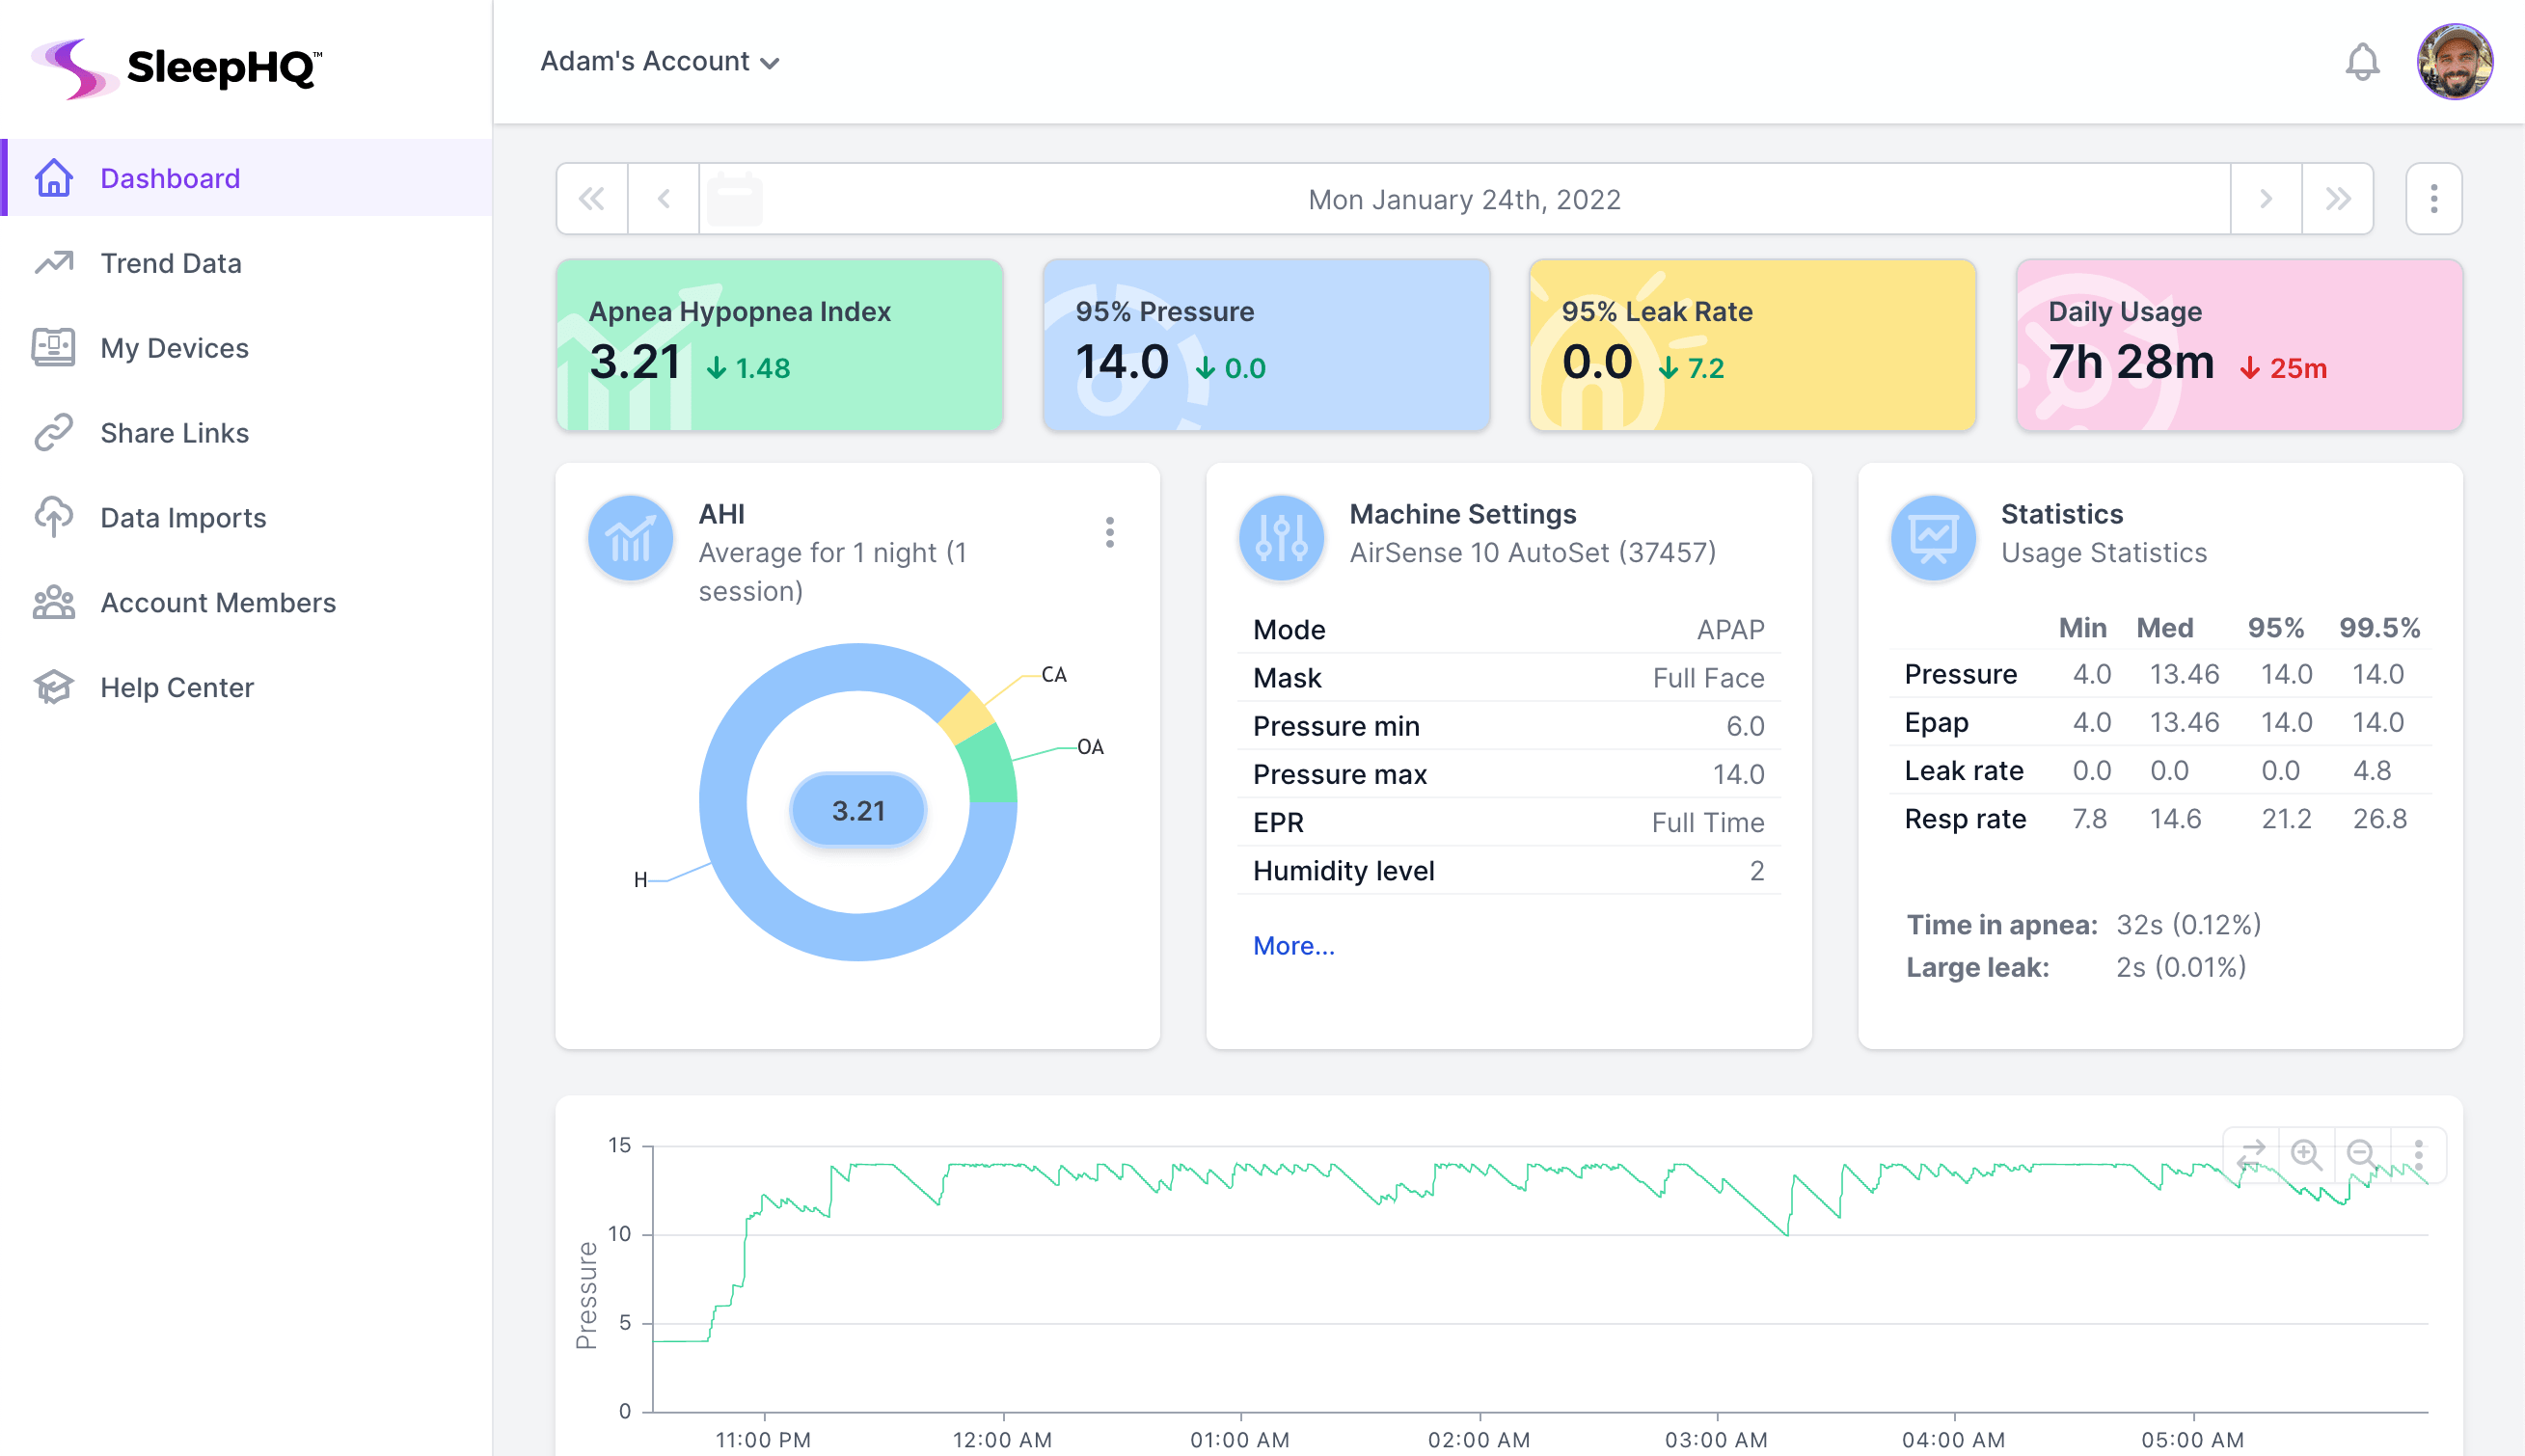Screen dimensions: 2525x1456
Task: Open the chart's three-dot menu
Action: [2418, 1155]
